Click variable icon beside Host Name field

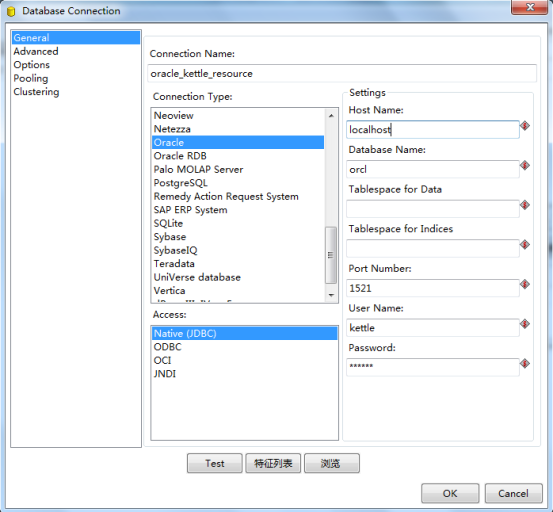[x=525, y=126]
